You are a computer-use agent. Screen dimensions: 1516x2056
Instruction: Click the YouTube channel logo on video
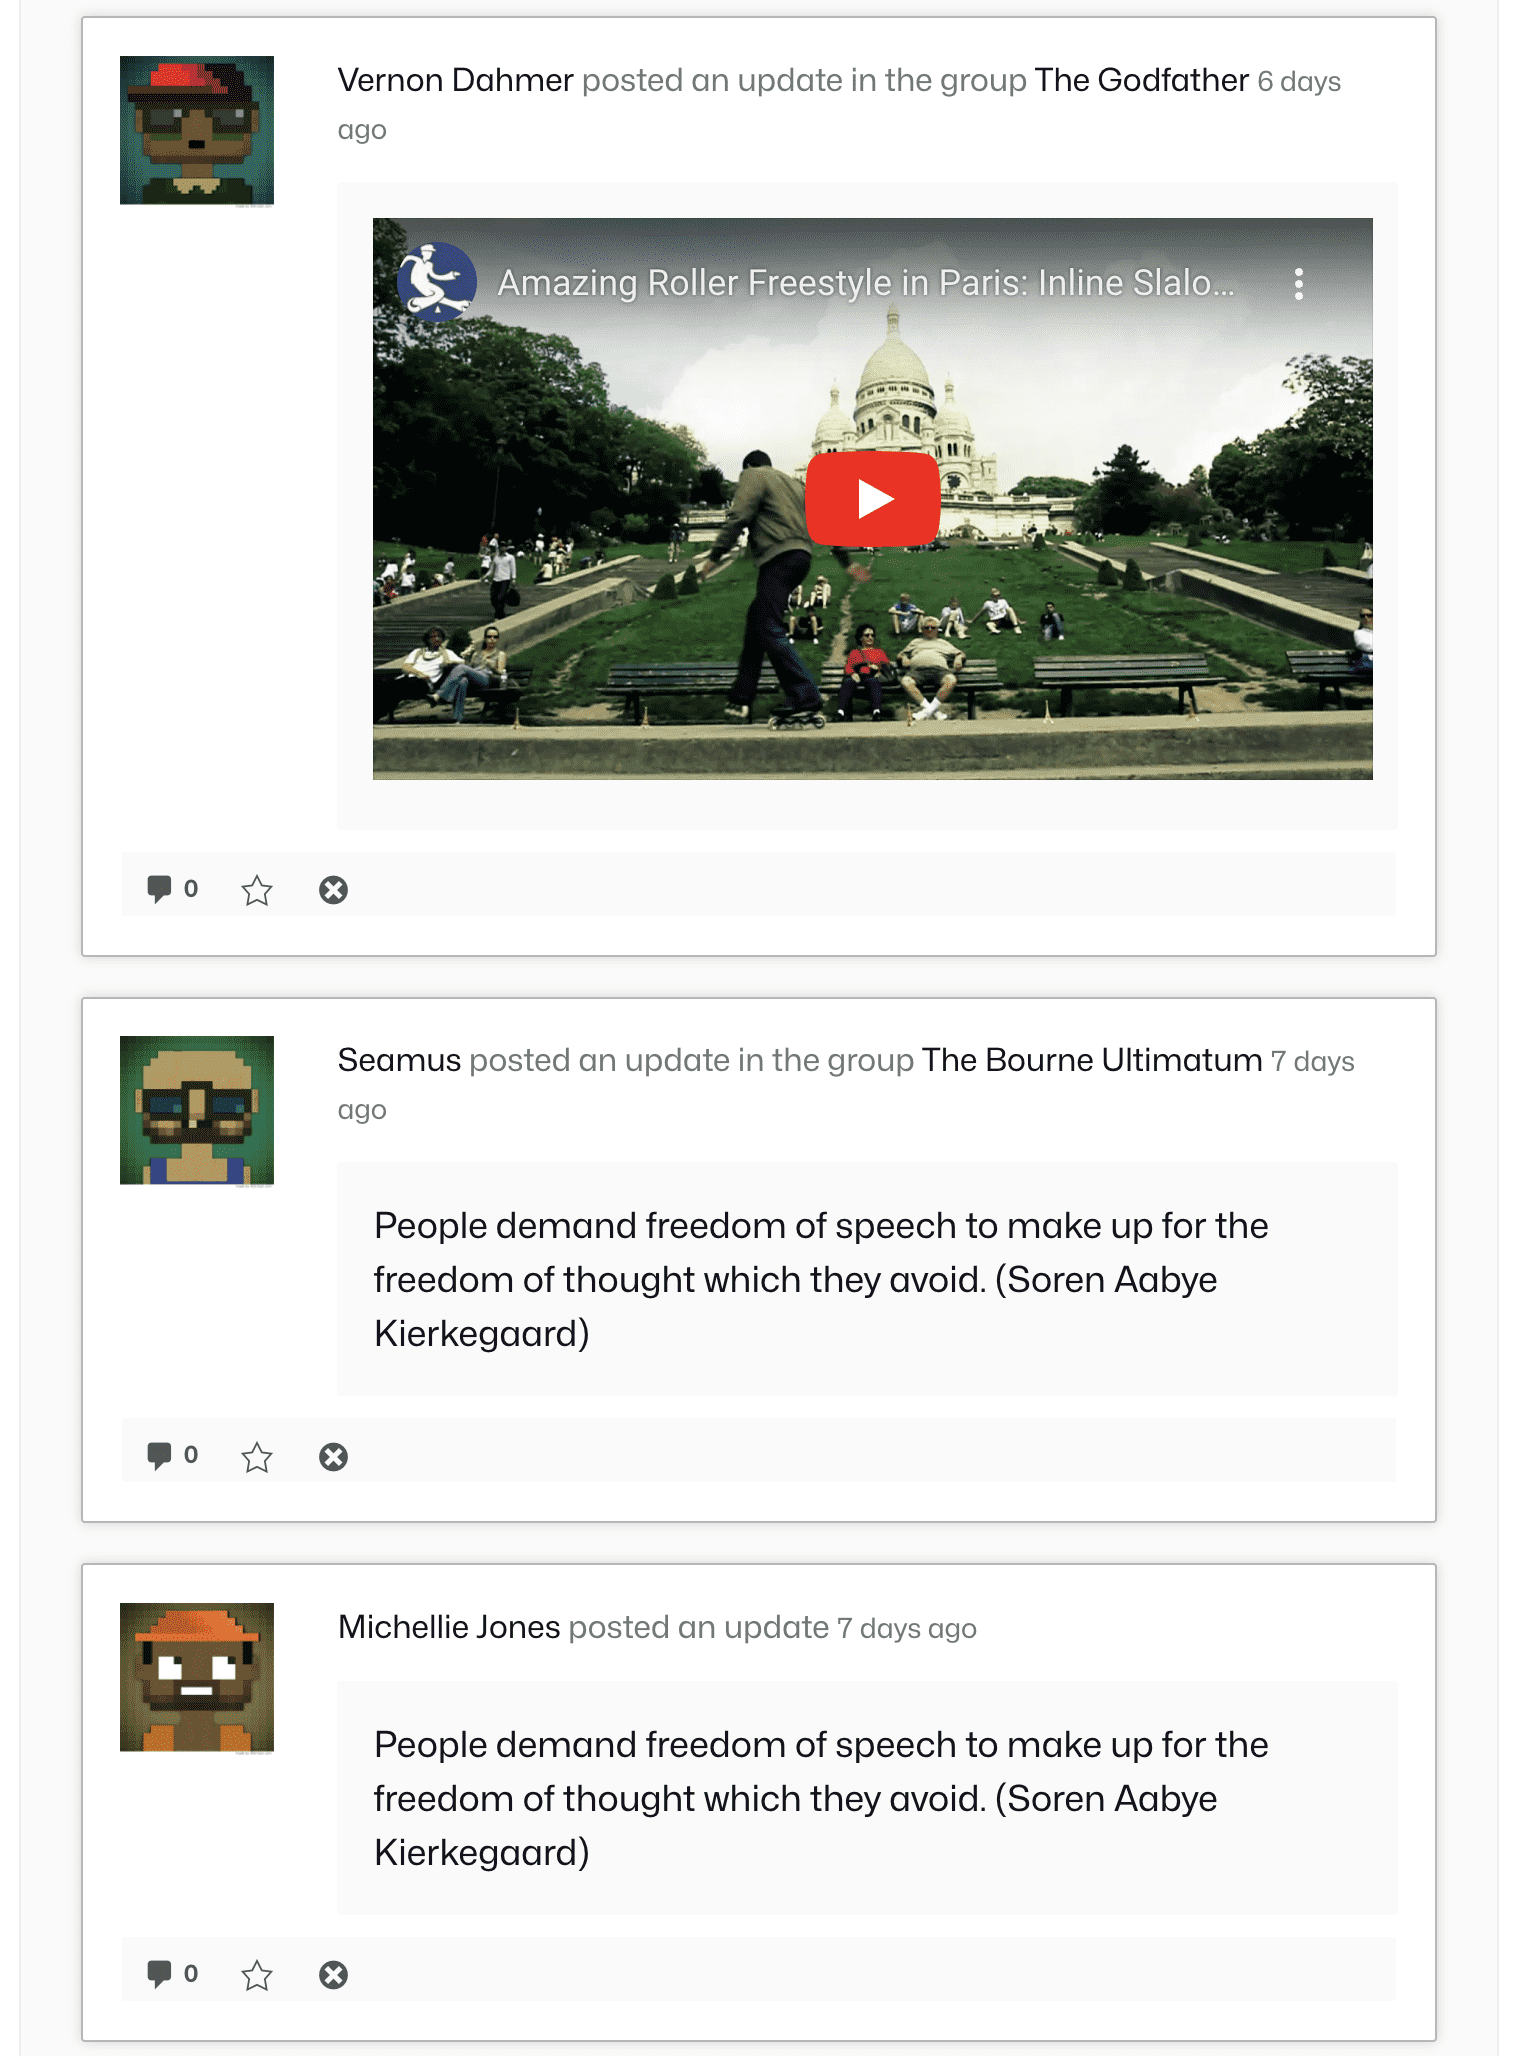pyautogui.click(x=437, y=282)
